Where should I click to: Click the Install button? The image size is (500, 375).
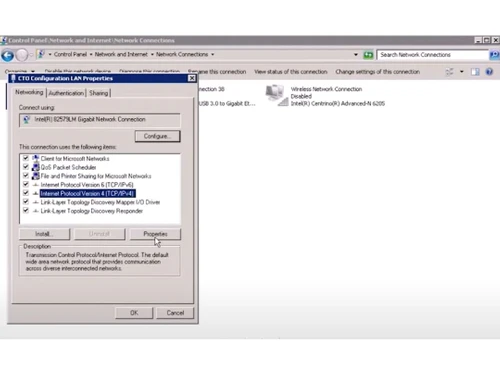[44, 234]
